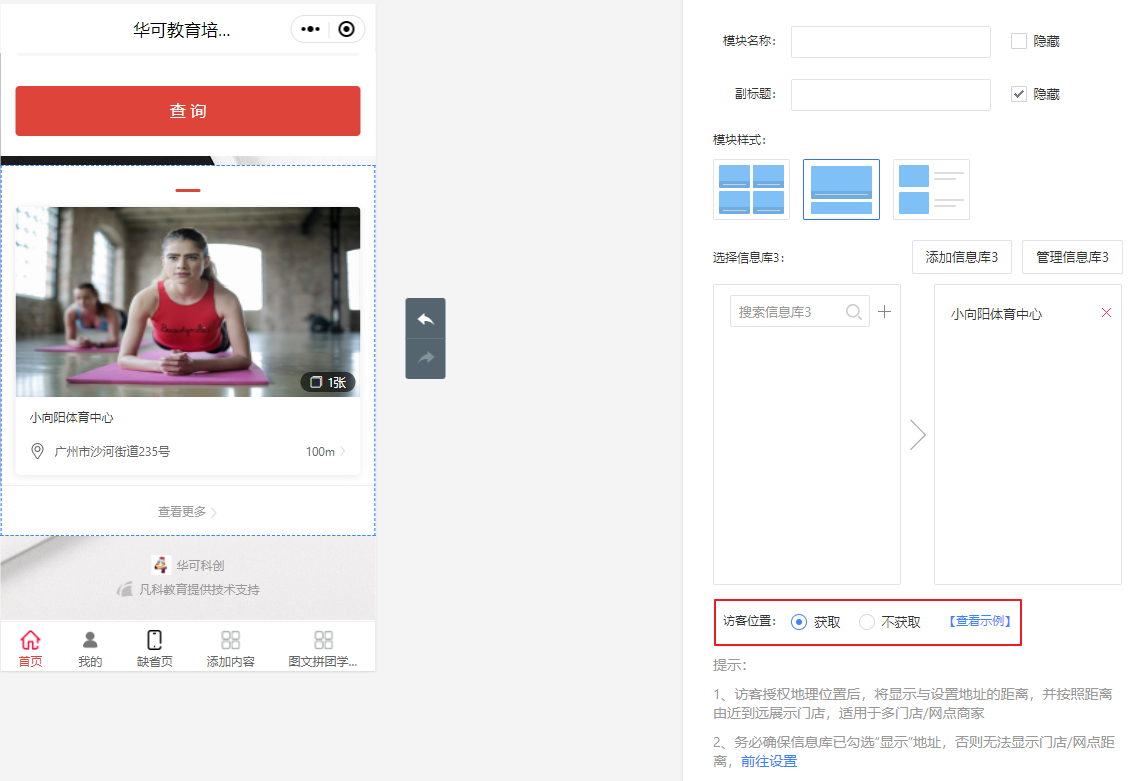
Task: Open the 缺省页 tab in bottom navigation
Action: pos(155,649)
